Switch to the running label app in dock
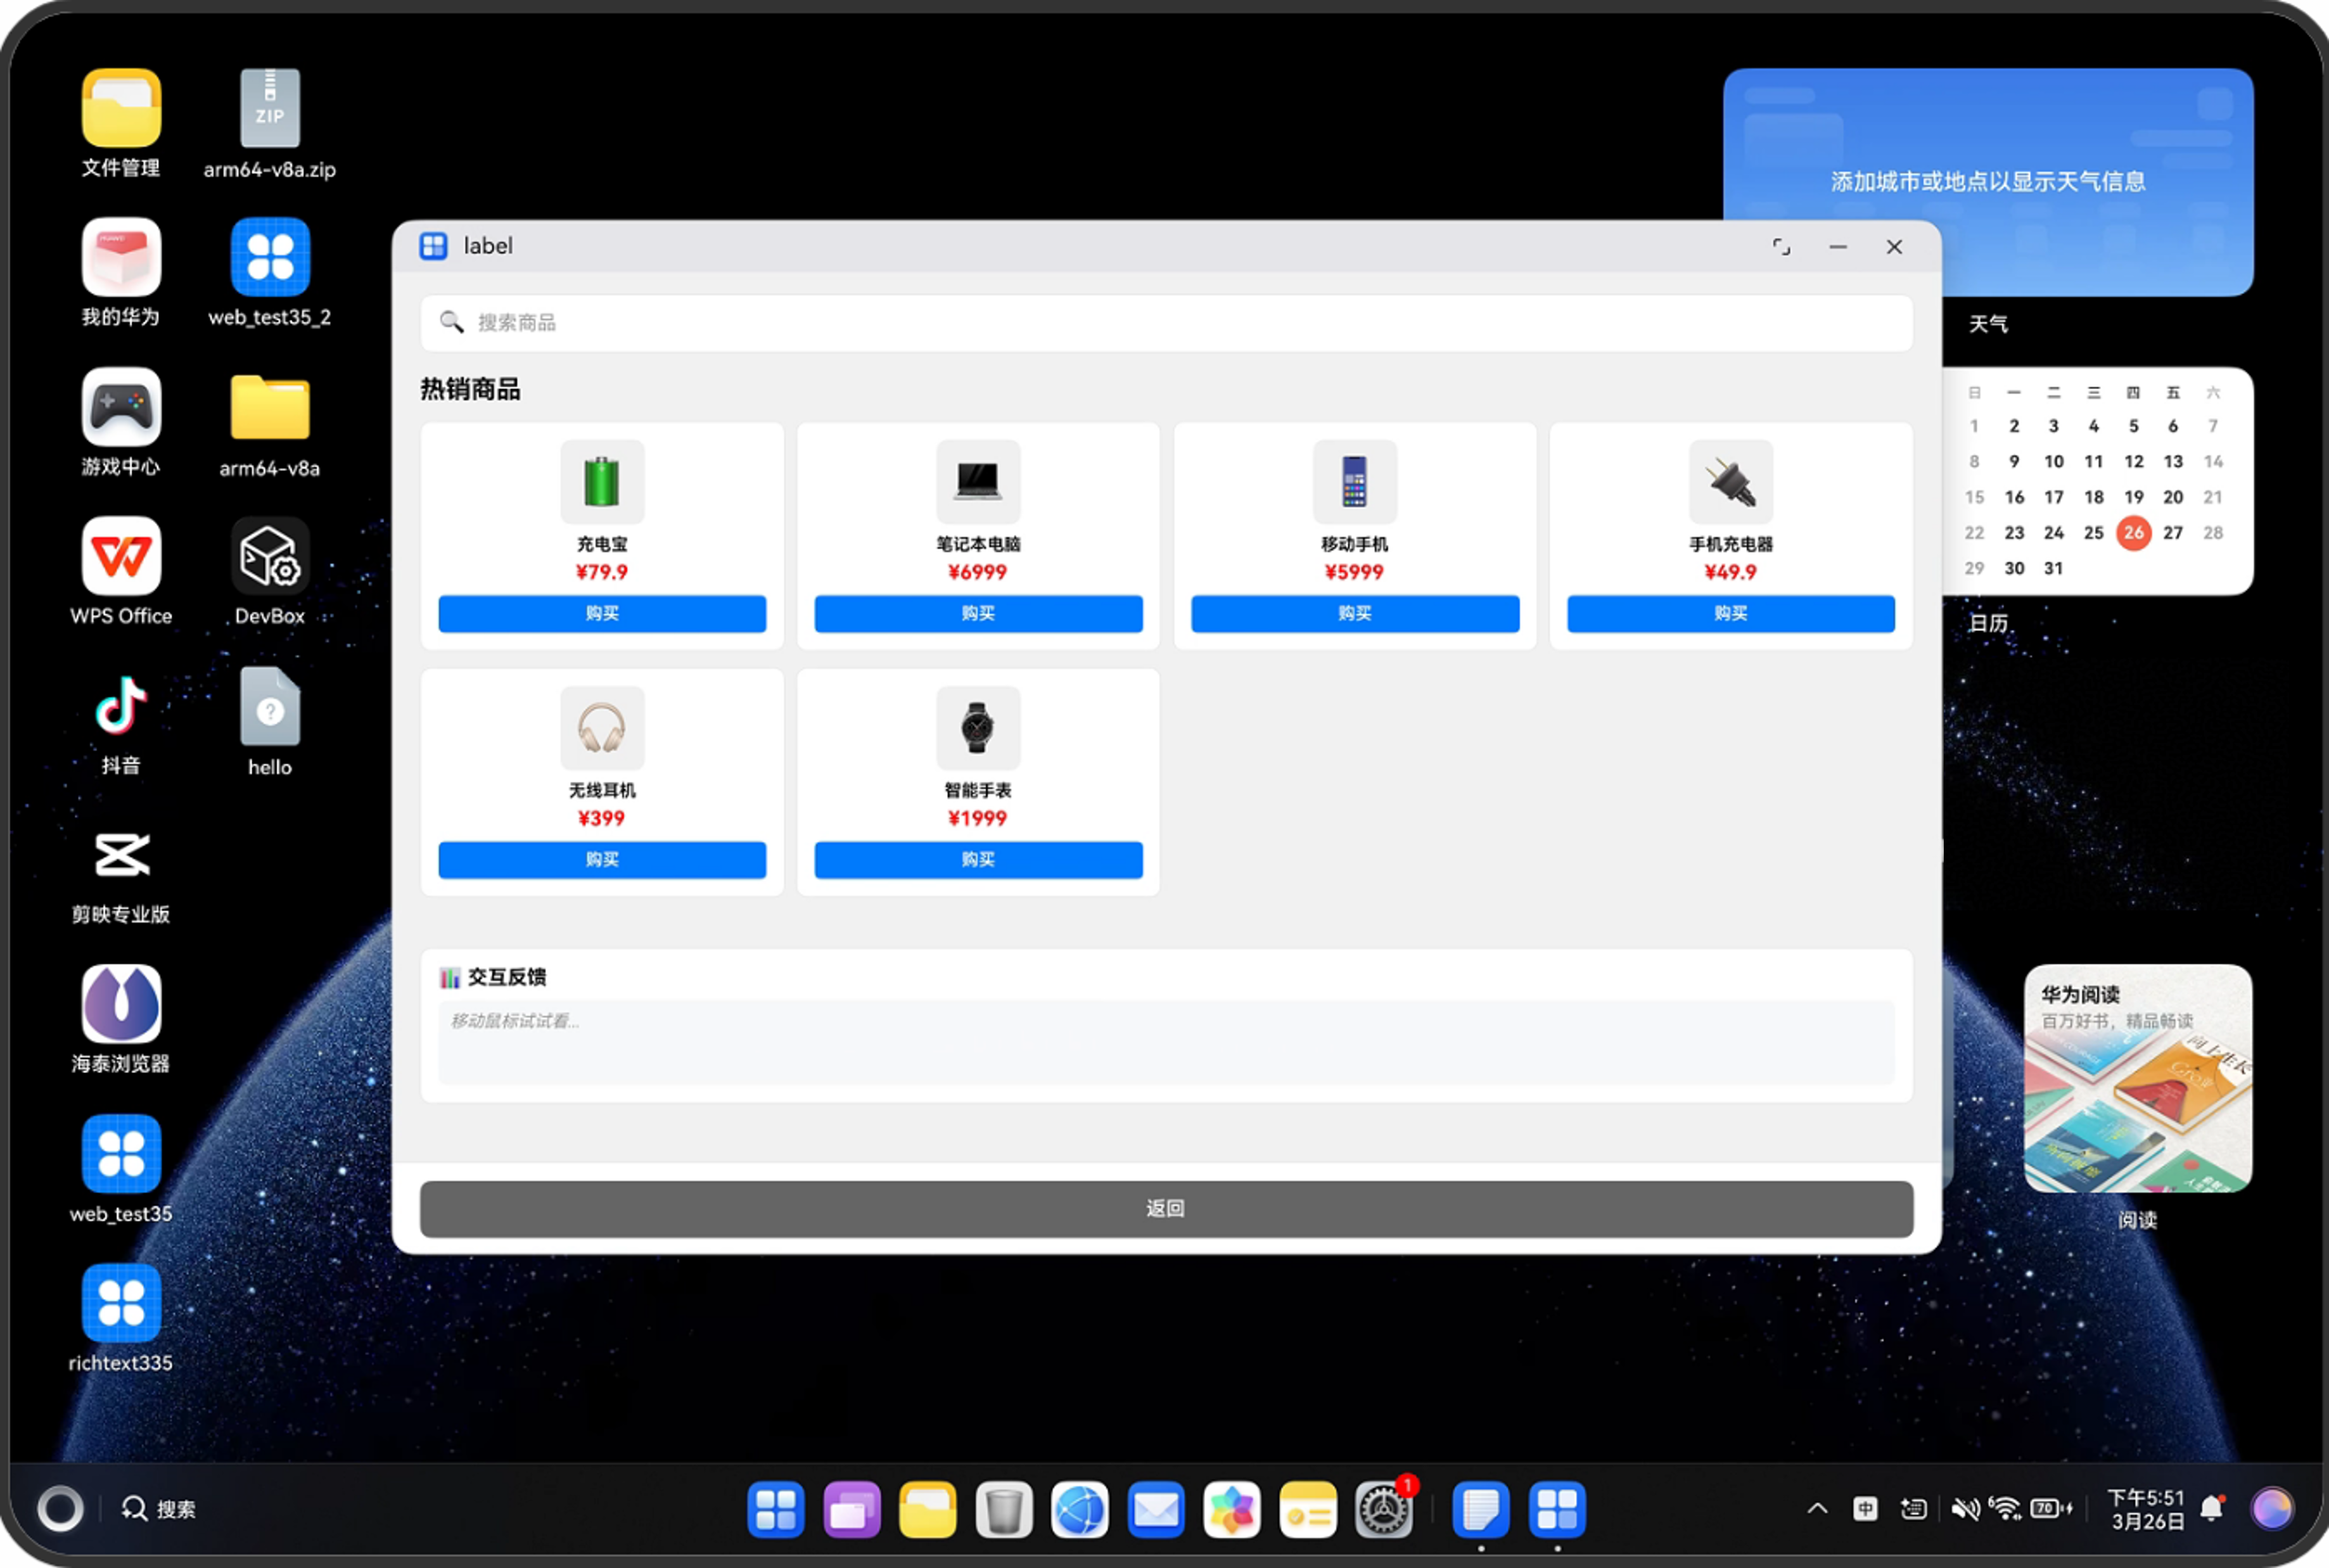The width and height of the screenshot is (2329, 1568). [x=1557, y=1509]
